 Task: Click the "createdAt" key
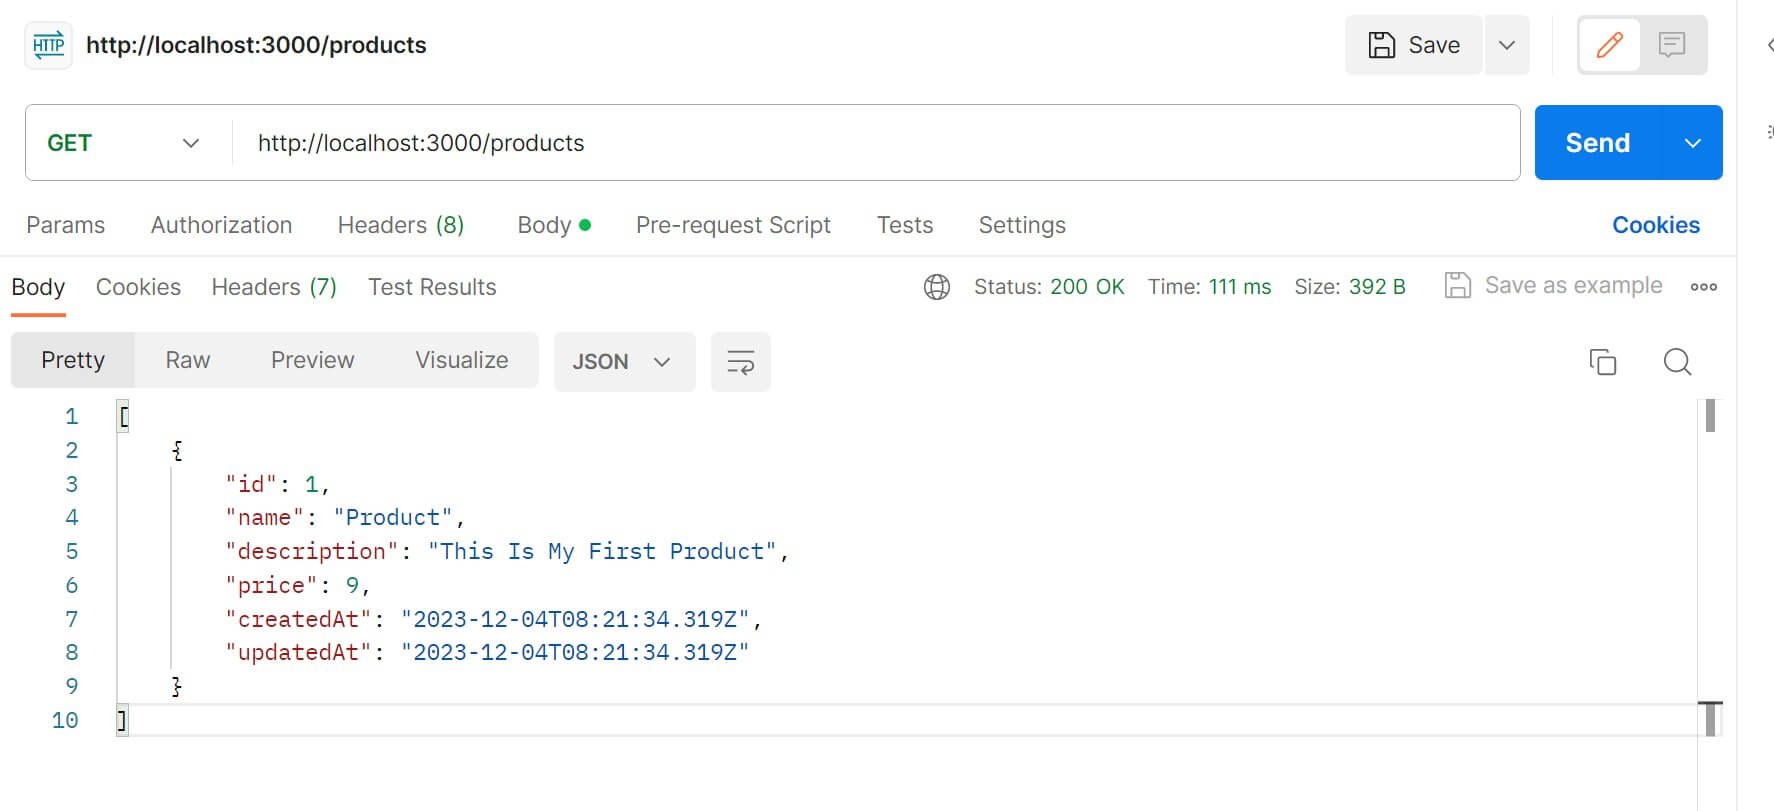click(x=298, y=619)
